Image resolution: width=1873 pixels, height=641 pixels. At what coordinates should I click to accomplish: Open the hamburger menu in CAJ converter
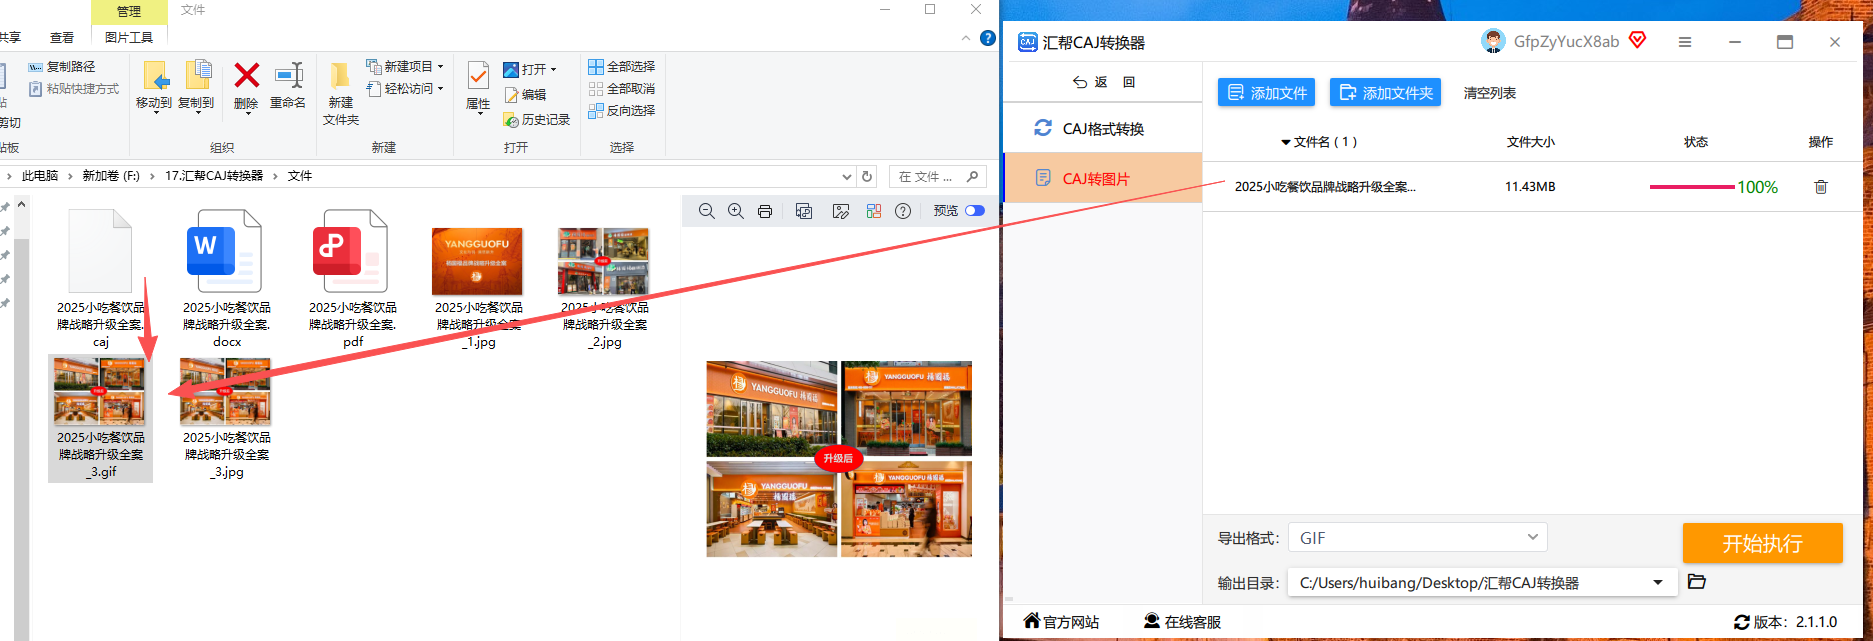coord(1685,42)
